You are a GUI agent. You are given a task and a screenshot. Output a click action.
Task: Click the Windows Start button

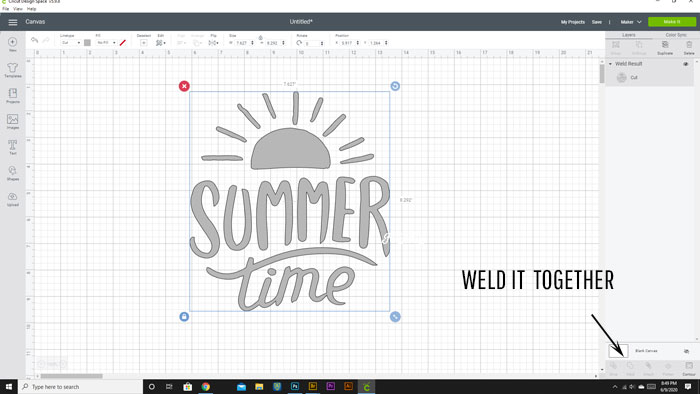(8, 386)
